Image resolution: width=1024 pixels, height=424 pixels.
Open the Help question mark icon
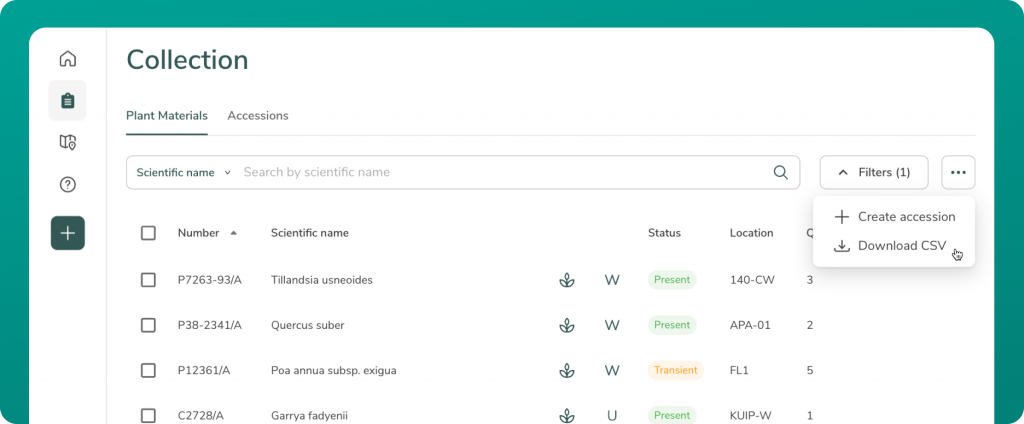point(67,184)
